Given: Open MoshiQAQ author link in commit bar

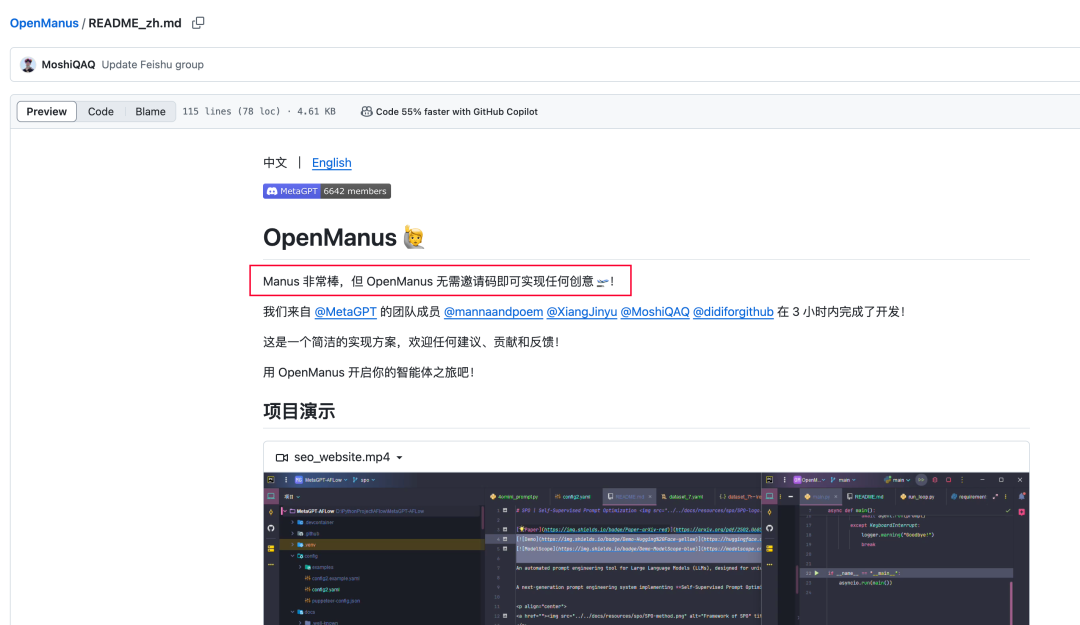Looking at the screenshot, I should 68,65.
